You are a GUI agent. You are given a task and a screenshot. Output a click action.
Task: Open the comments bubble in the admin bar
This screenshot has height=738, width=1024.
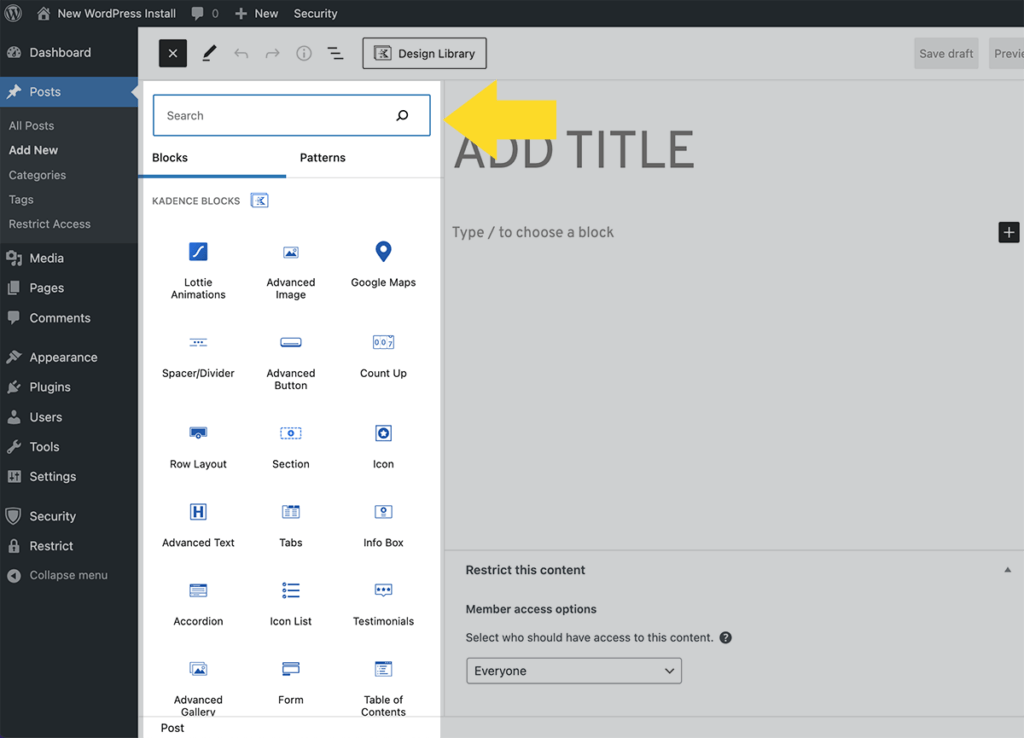204,13
